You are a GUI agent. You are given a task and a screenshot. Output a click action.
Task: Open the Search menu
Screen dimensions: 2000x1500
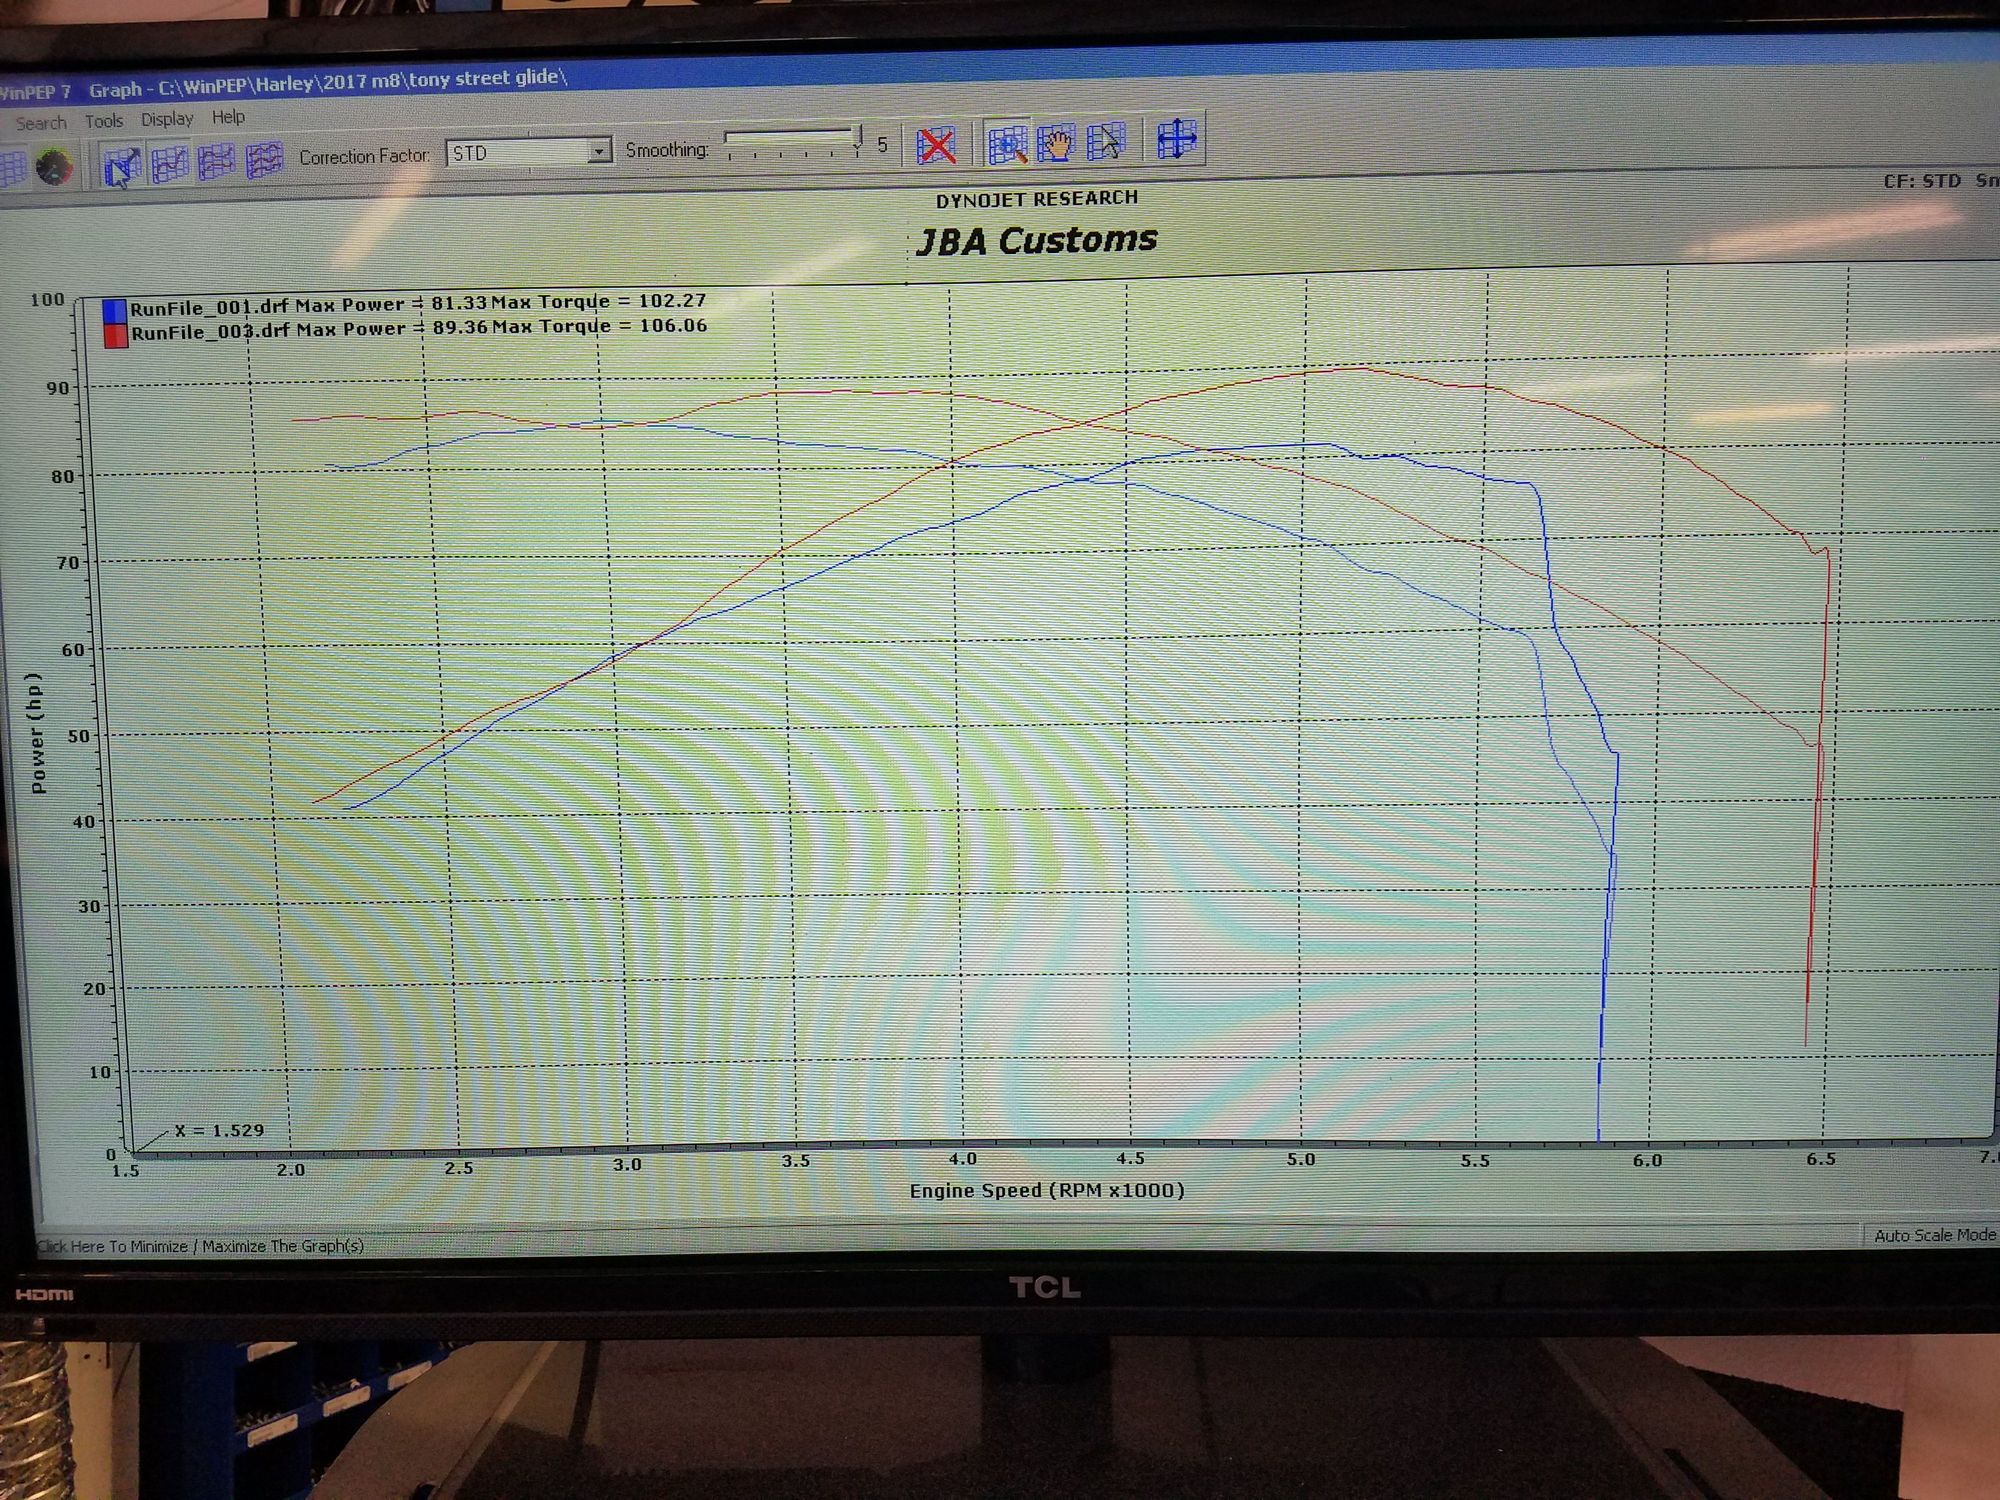click(x=41, y=123)
